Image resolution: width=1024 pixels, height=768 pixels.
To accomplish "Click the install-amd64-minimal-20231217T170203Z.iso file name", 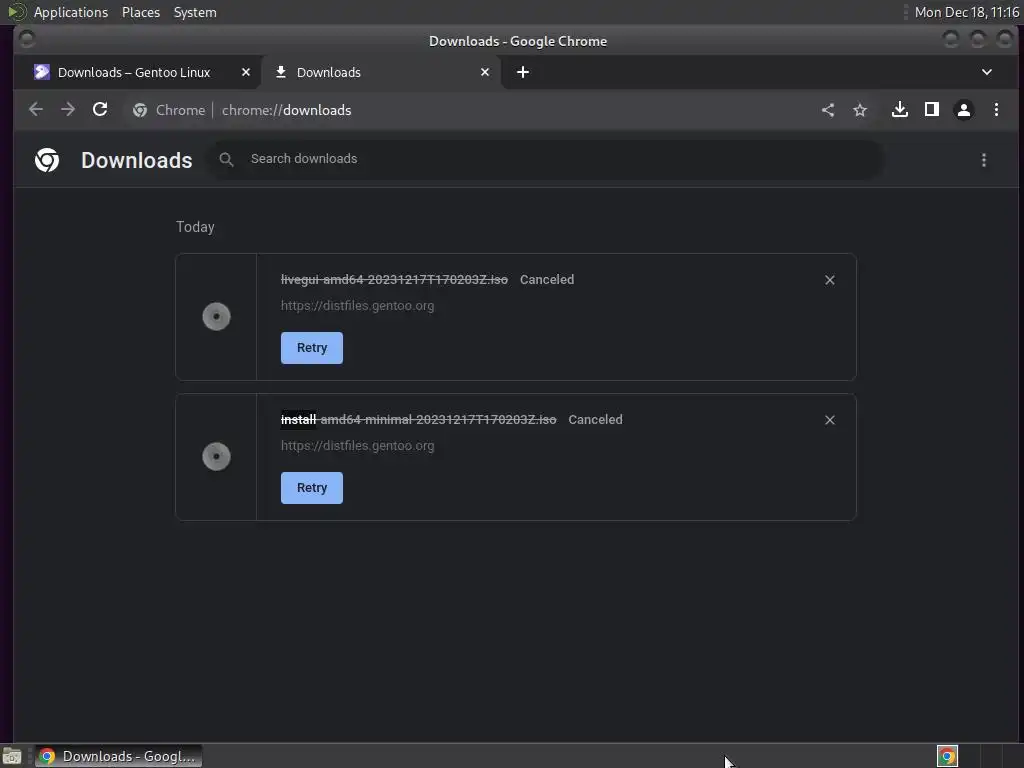I will click(419, 419).
